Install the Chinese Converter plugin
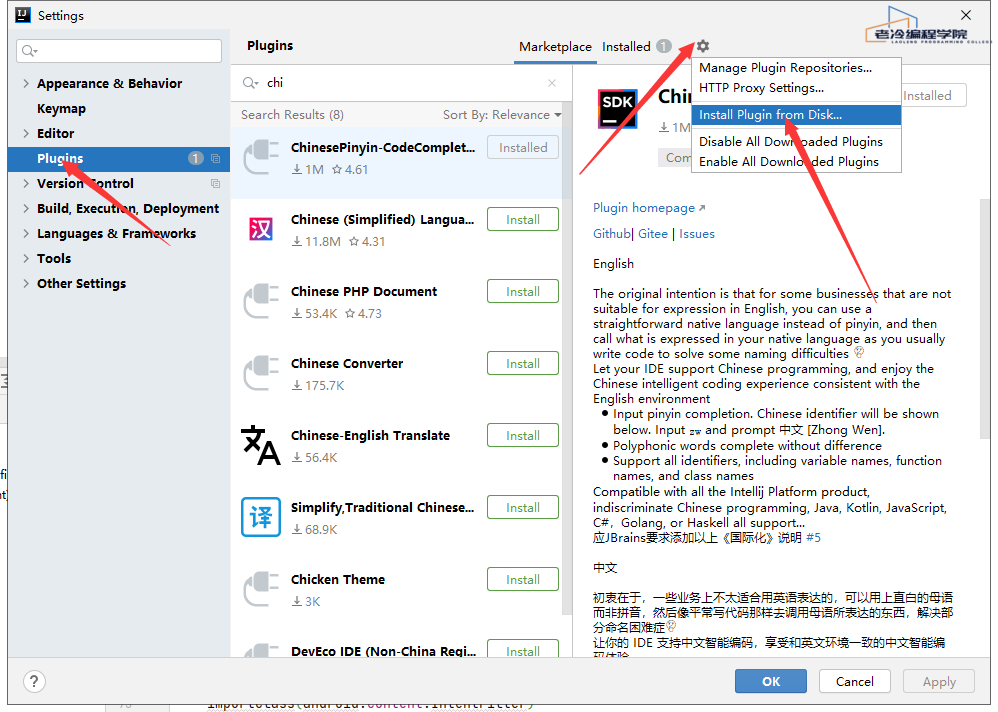The height and width of the screenshot is (712, 998). point(523,363)
